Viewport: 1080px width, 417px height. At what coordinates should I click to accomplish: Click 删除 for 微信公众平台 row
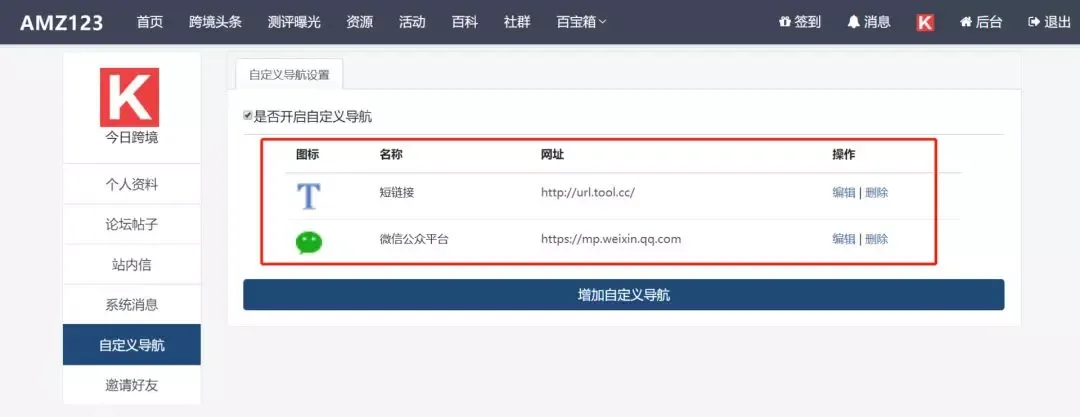tap(877, 239)
